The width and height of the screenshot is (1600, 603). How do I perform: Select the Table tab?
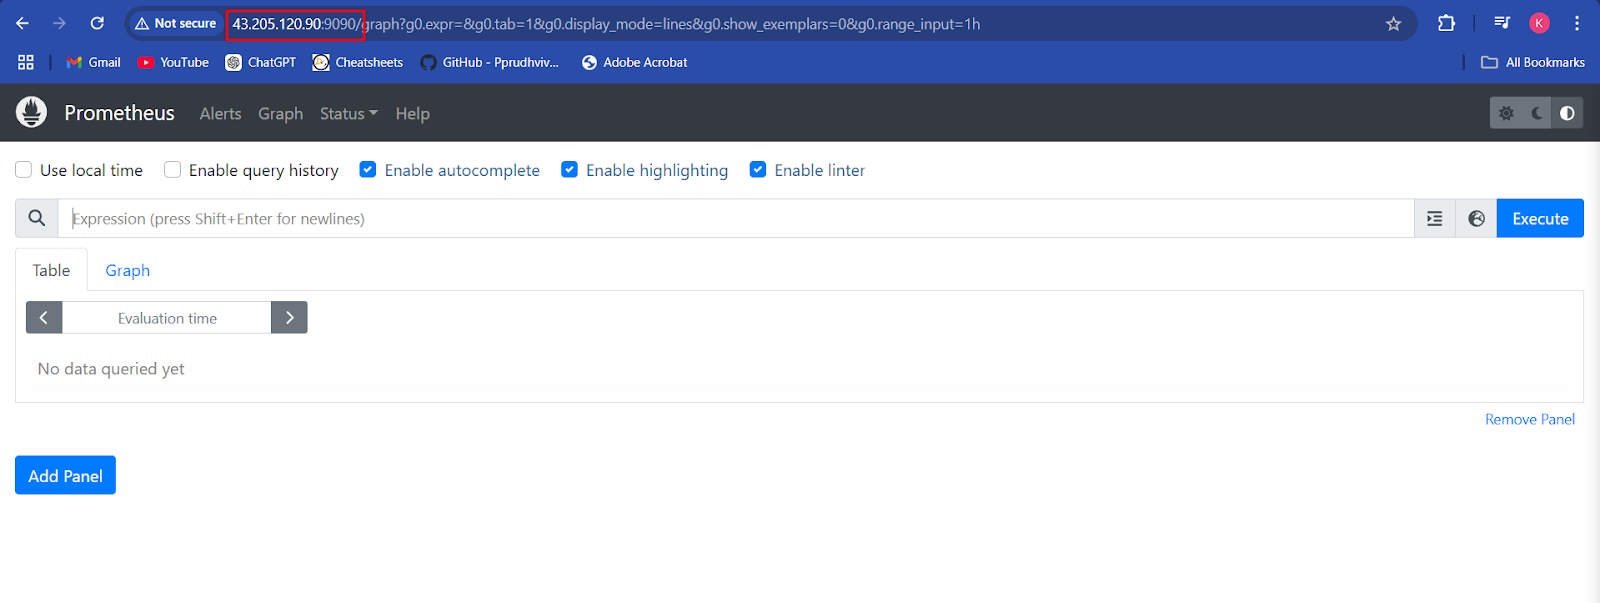51,270
